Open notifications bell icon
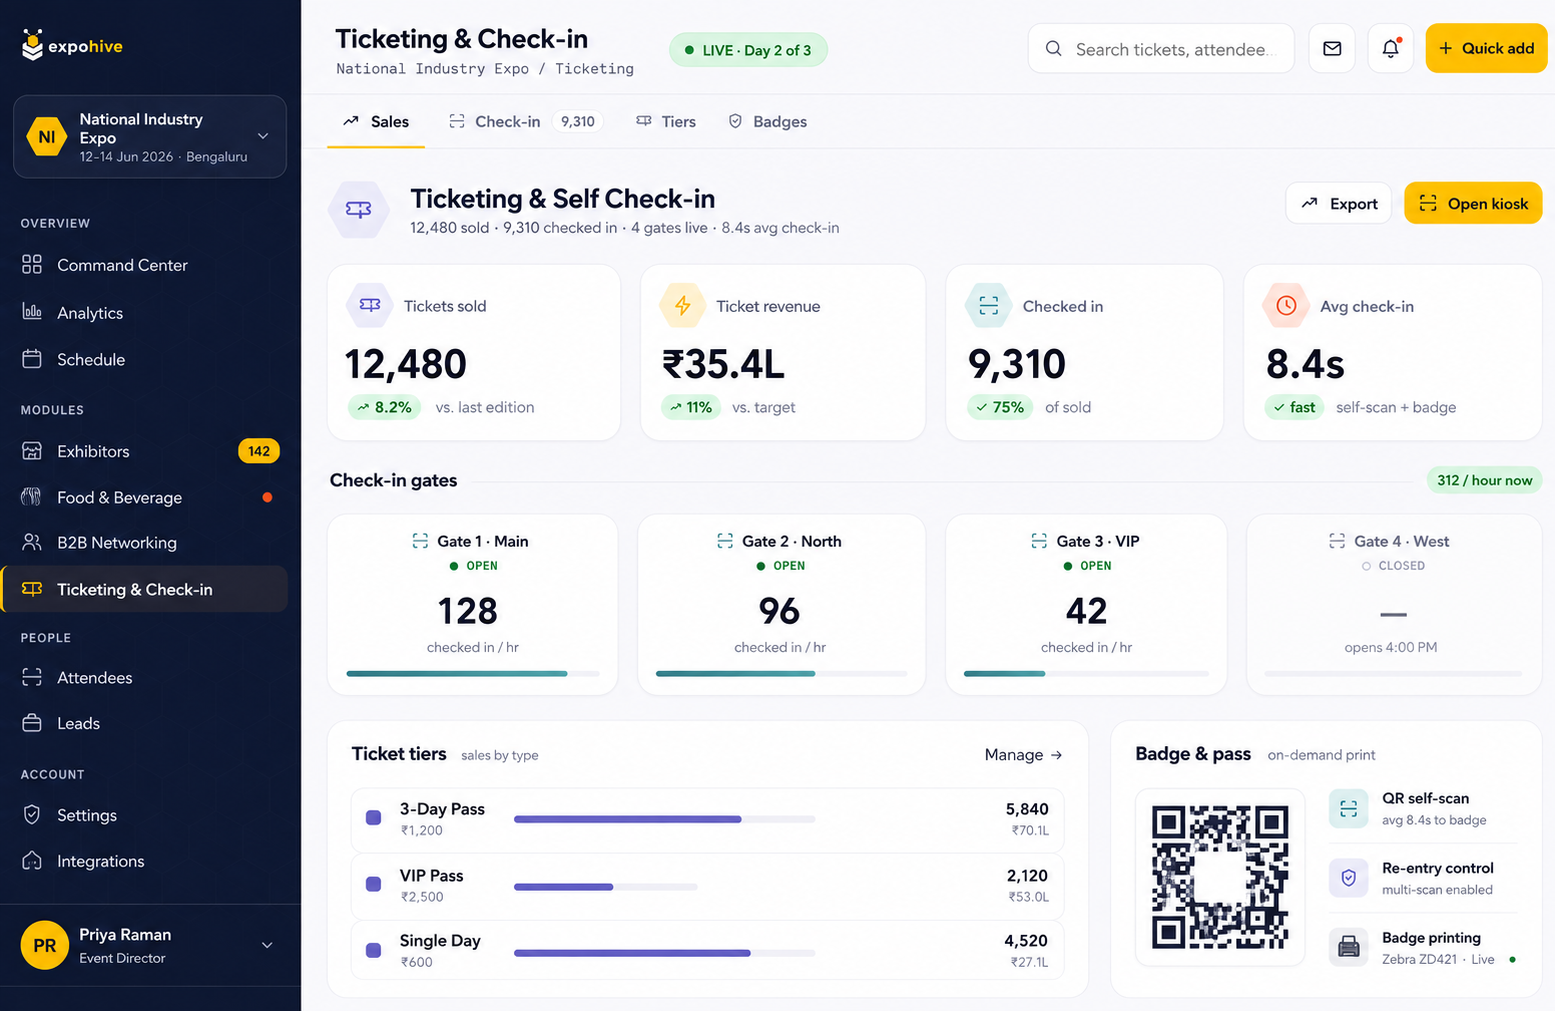Viewport: 1555px width, 1011px height. (x=1390, y=48)
